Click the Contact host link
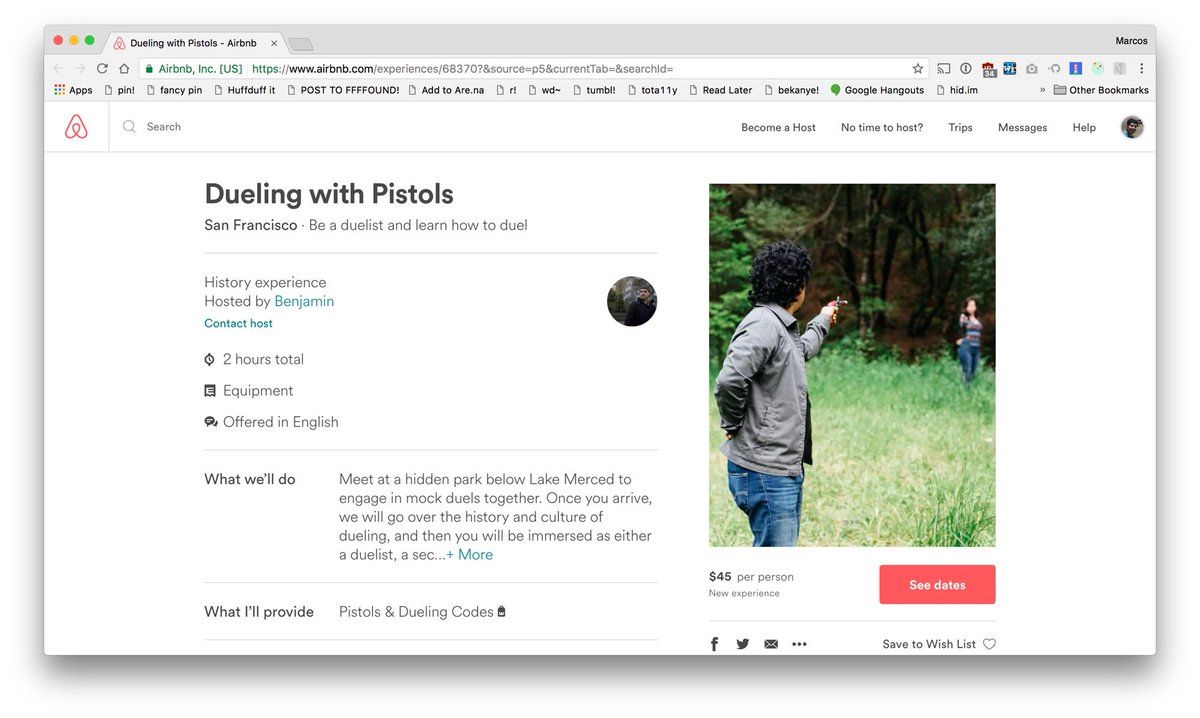The image size is (1200, 718). pos(238,324)
